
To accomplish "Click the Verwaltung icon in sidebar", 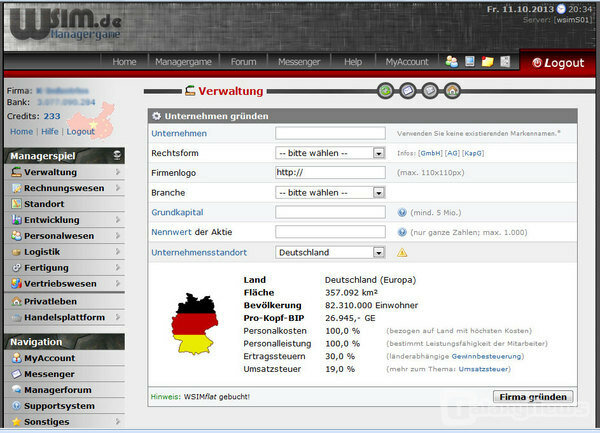I will pos(16,172).
